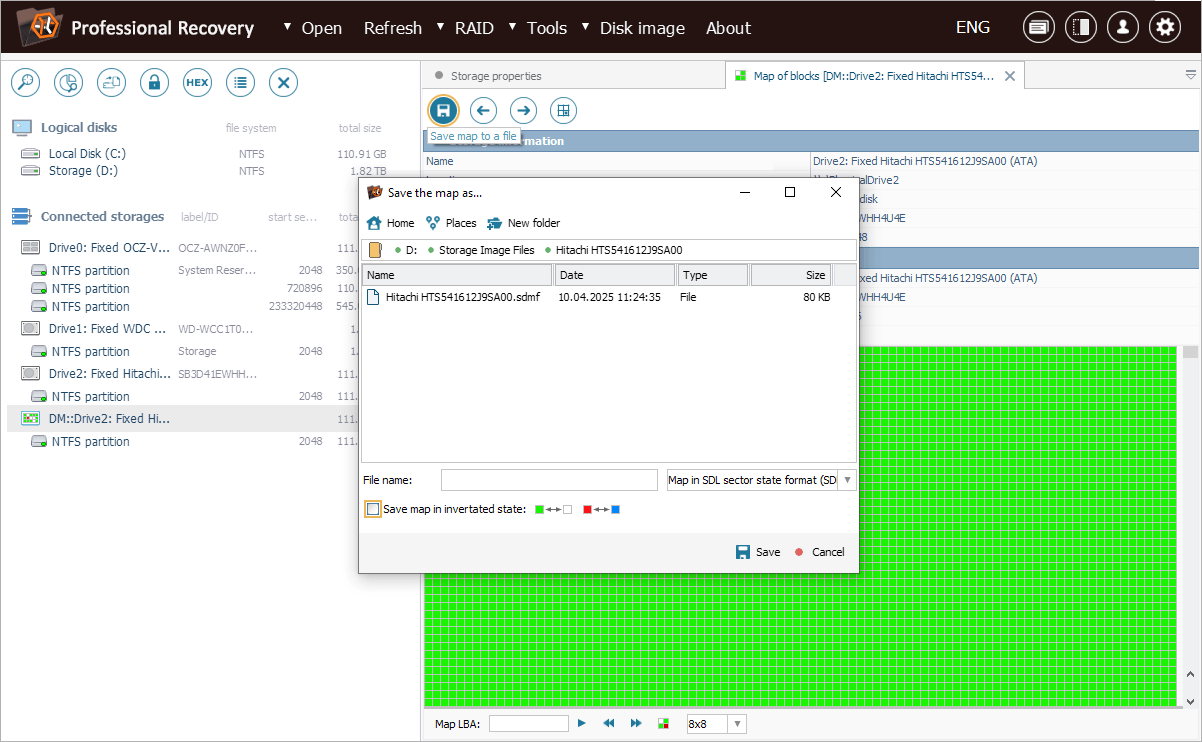Sort files by Type column header
Screen dimensions: 1202x742
[713, 275]
